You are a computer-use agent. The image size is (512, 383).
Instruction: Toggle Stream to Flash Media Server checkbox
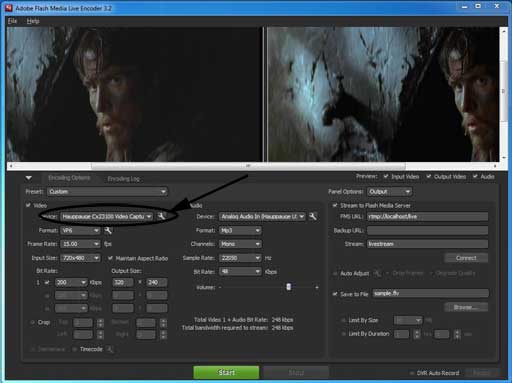[x=335, y=205]
